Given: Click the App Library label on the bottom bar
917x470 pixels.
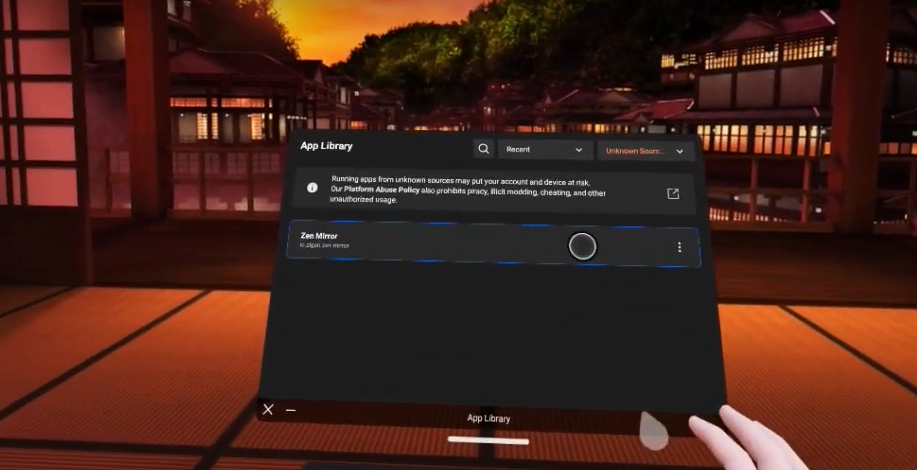Looking at the screenshot, I should click(x=488, y=418).
